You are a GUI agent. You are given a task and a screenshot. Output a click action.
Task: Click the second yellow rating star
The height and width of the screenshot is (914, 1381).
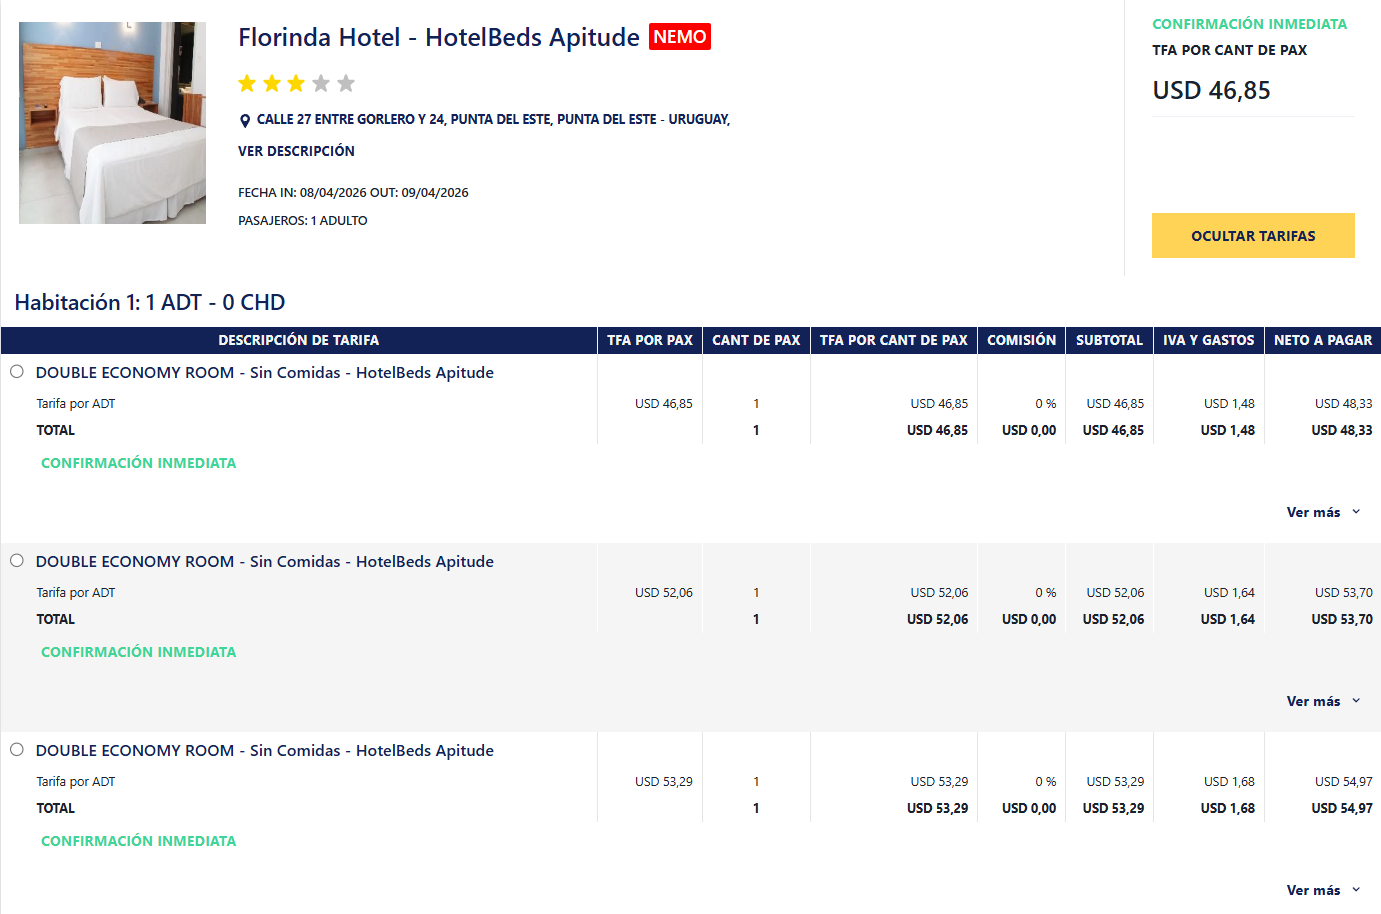272,83
